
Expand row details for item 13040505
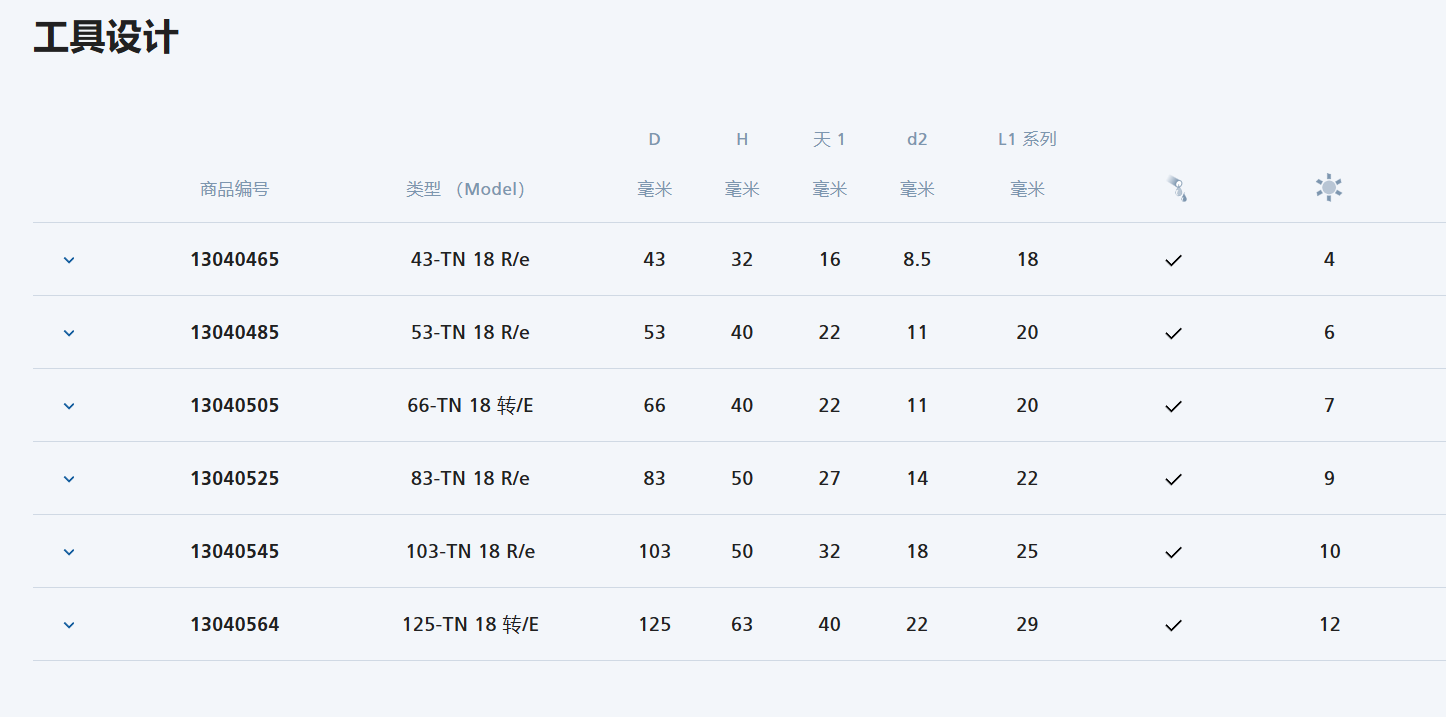pyautogui.click(x=69, y=406)
